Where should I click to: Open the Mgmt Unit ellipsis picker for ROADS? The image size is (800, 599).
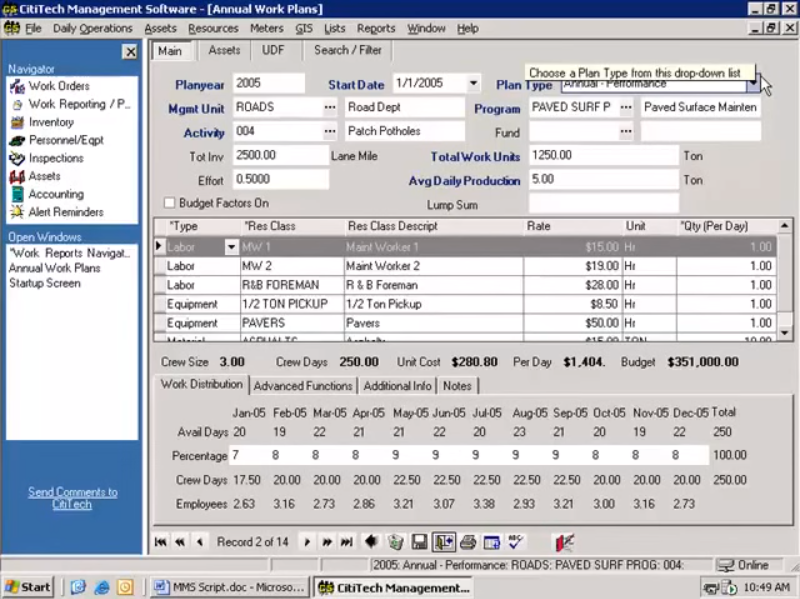click(x=330, y=107)
